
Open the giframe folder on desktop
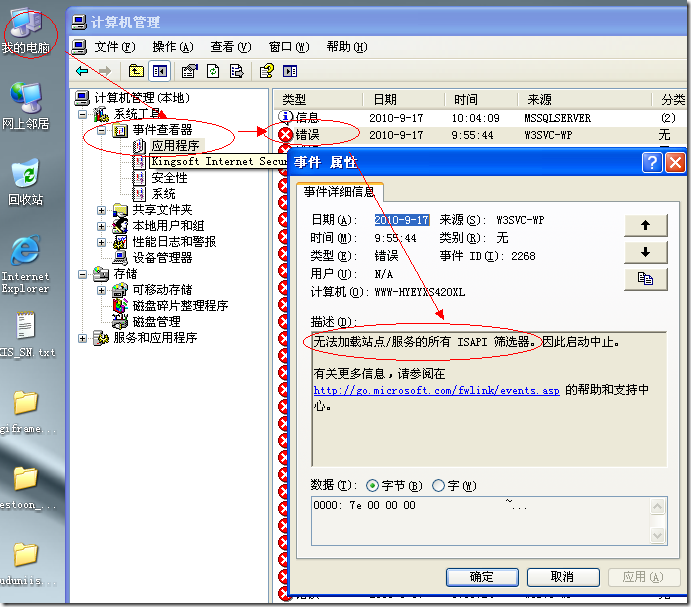(x=26, y=412)
